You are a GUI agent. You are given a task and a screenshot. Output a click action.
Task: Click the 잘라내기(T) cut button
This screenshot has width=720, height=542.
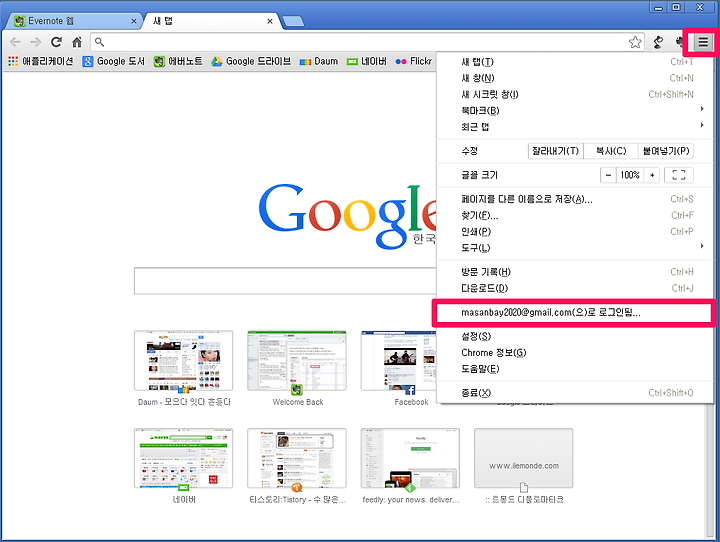556,151
